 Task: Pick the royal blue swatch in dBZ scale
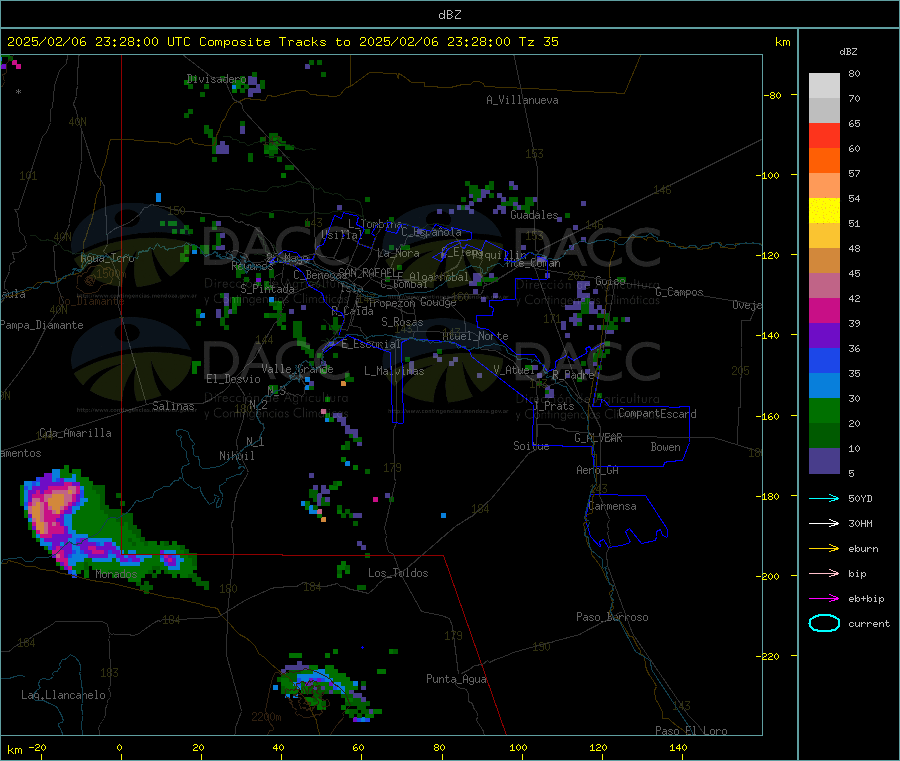click(x=824, y=360)
